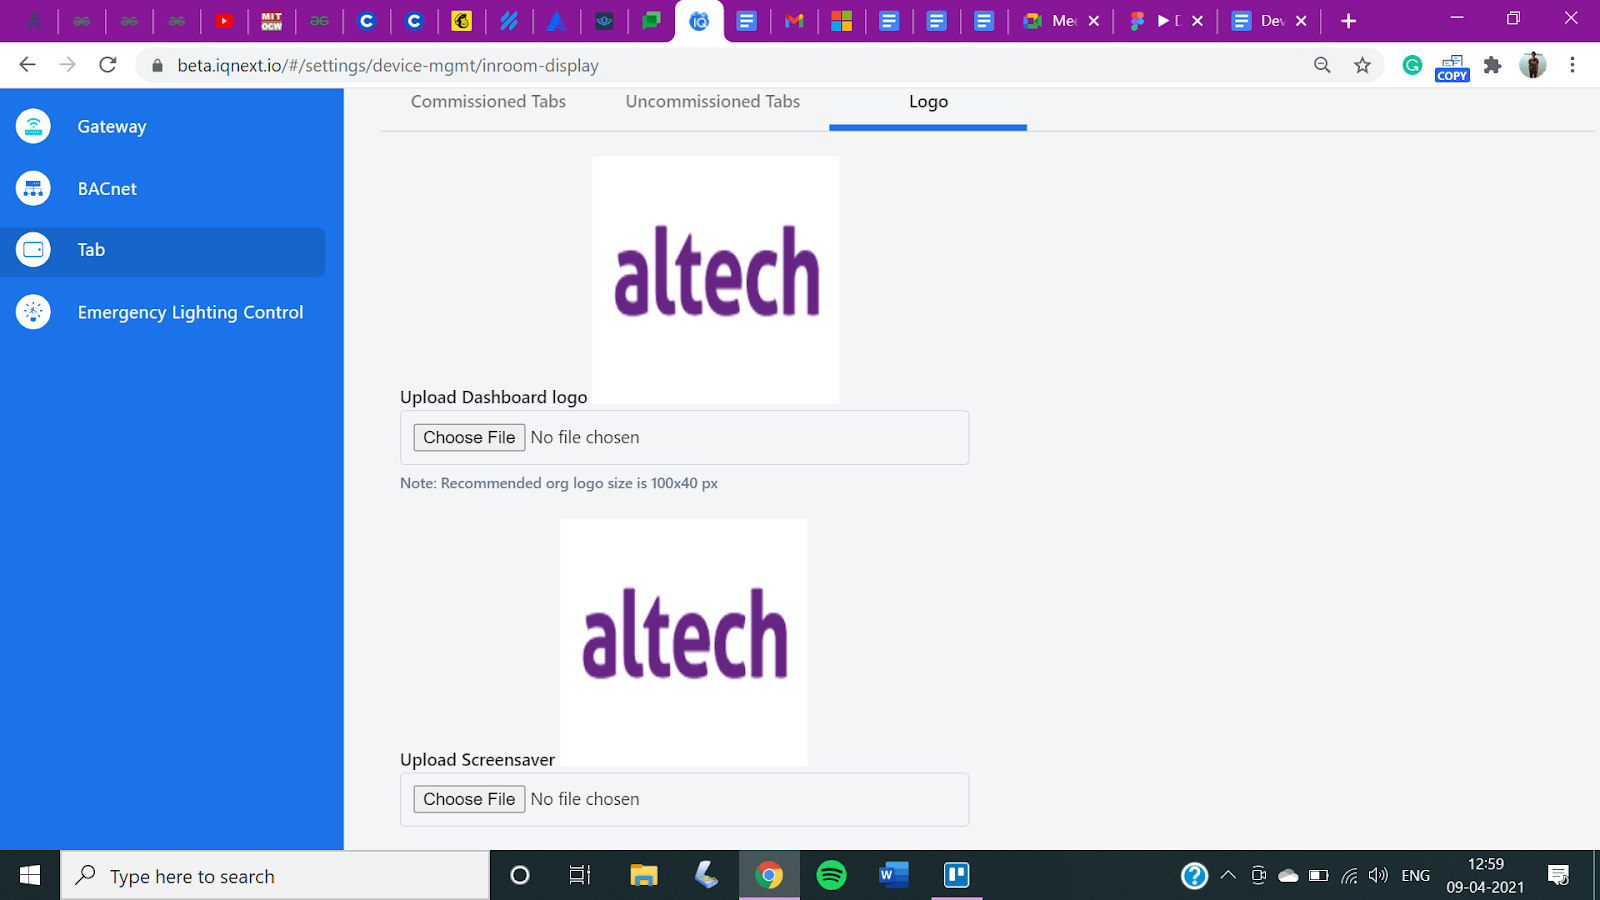The height and width of the screenshot is (900, 1600).
Task: Open Wi-Fi network settings in tray
Action: pos(1349,876)
